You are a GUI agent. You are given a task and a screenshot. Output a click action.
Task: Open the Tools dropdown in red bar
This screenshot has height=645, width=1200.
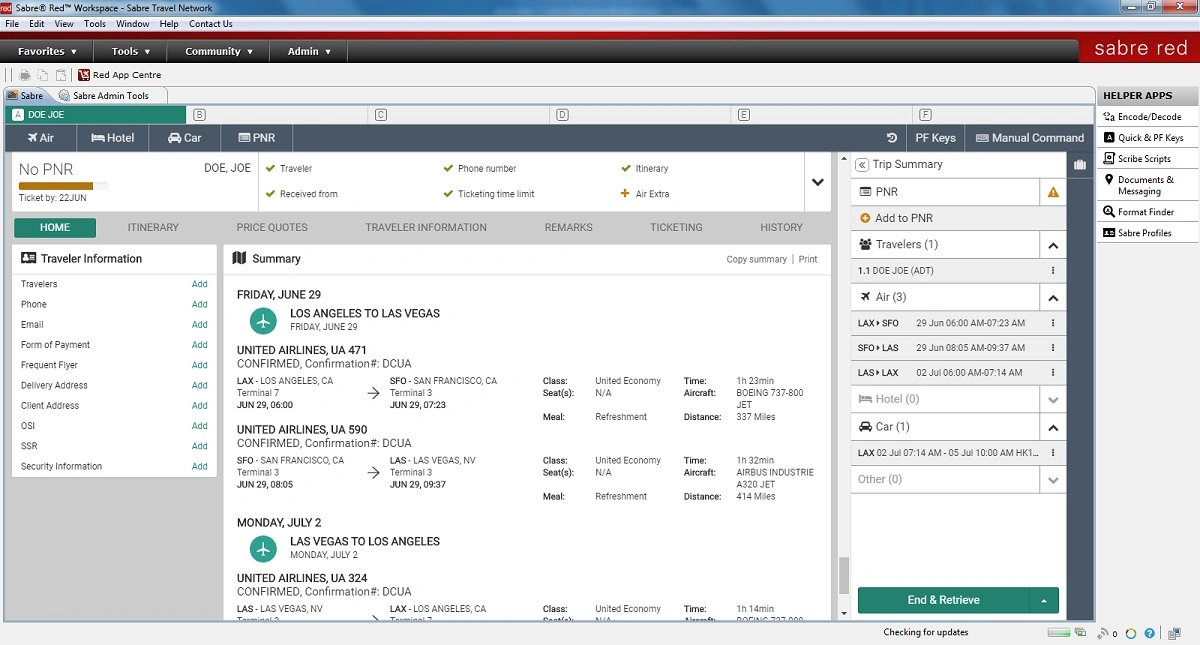[x=131, y=51]
